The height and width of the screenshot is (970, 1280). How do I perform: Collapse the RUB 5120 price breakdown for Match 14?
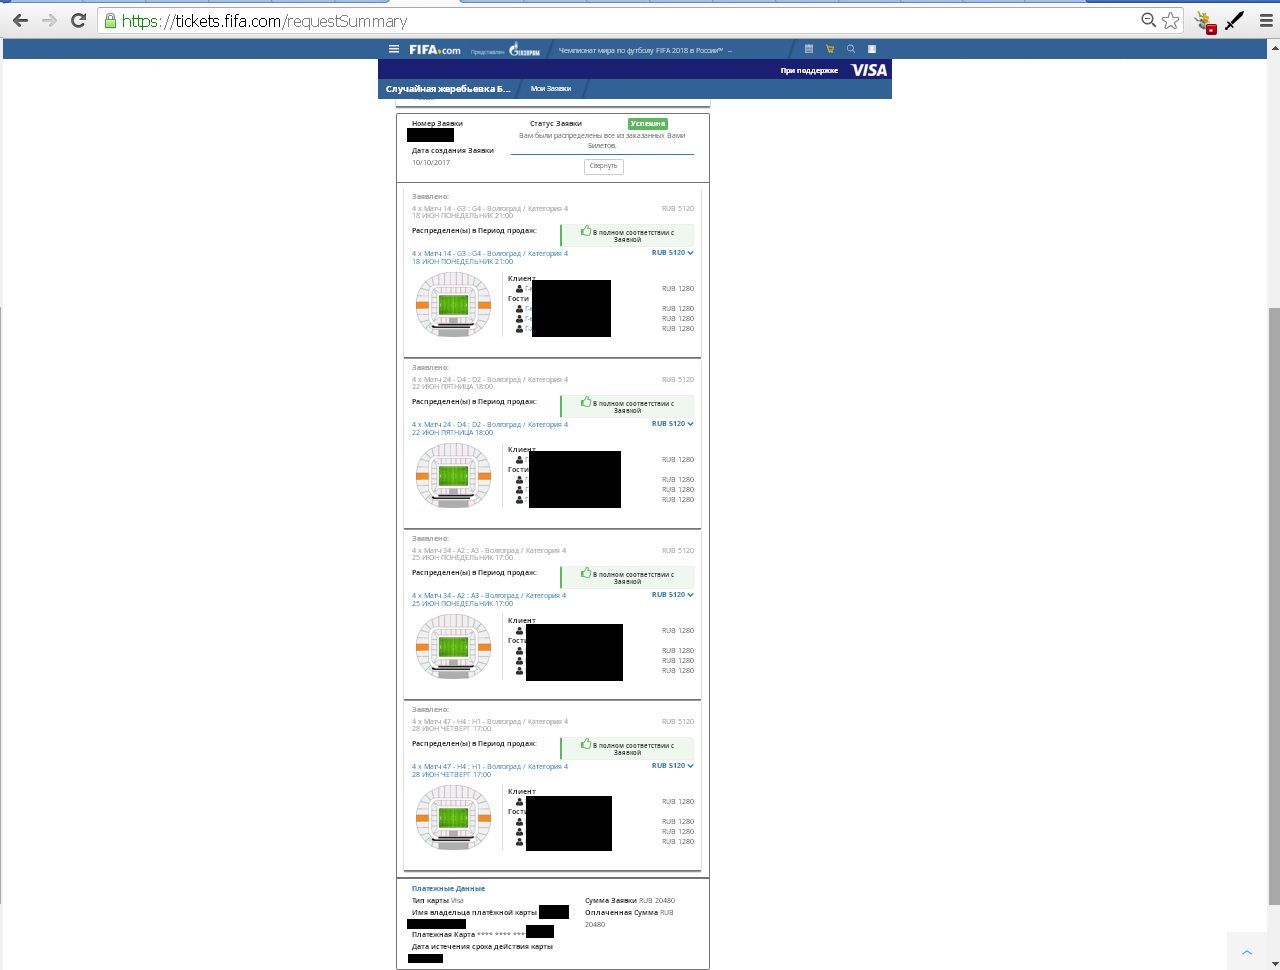pyautogui.click(x=673, y=253)
